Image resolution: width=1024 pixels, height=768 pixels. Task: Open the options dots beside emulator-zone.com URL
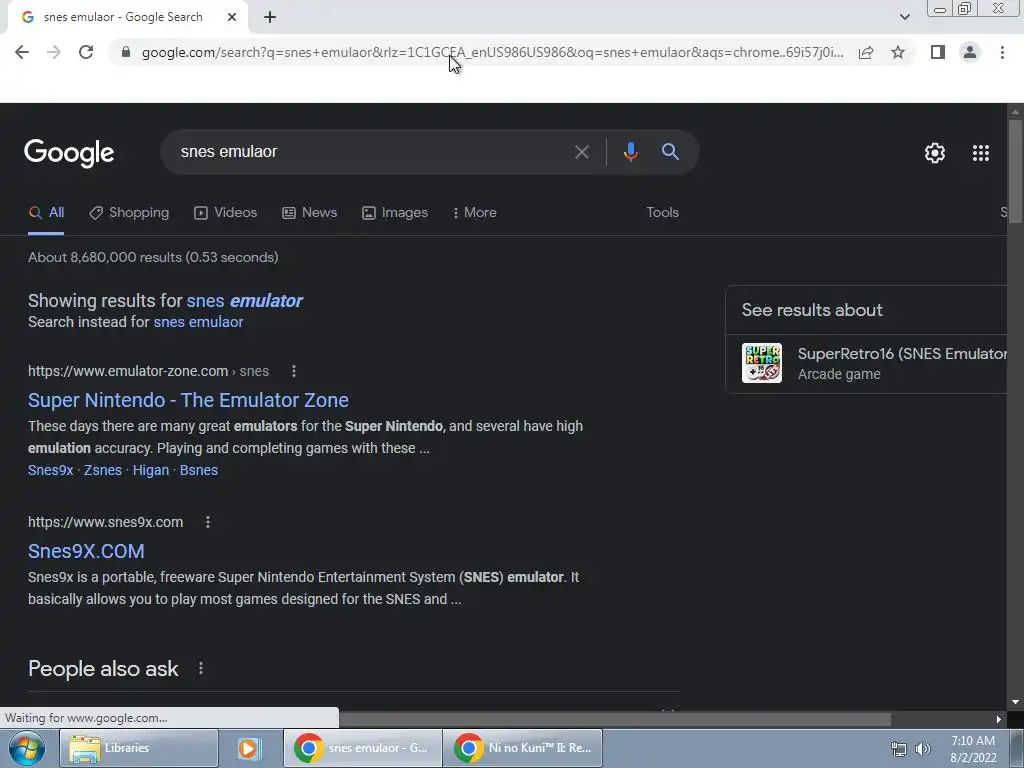click(x=294, y=371)
